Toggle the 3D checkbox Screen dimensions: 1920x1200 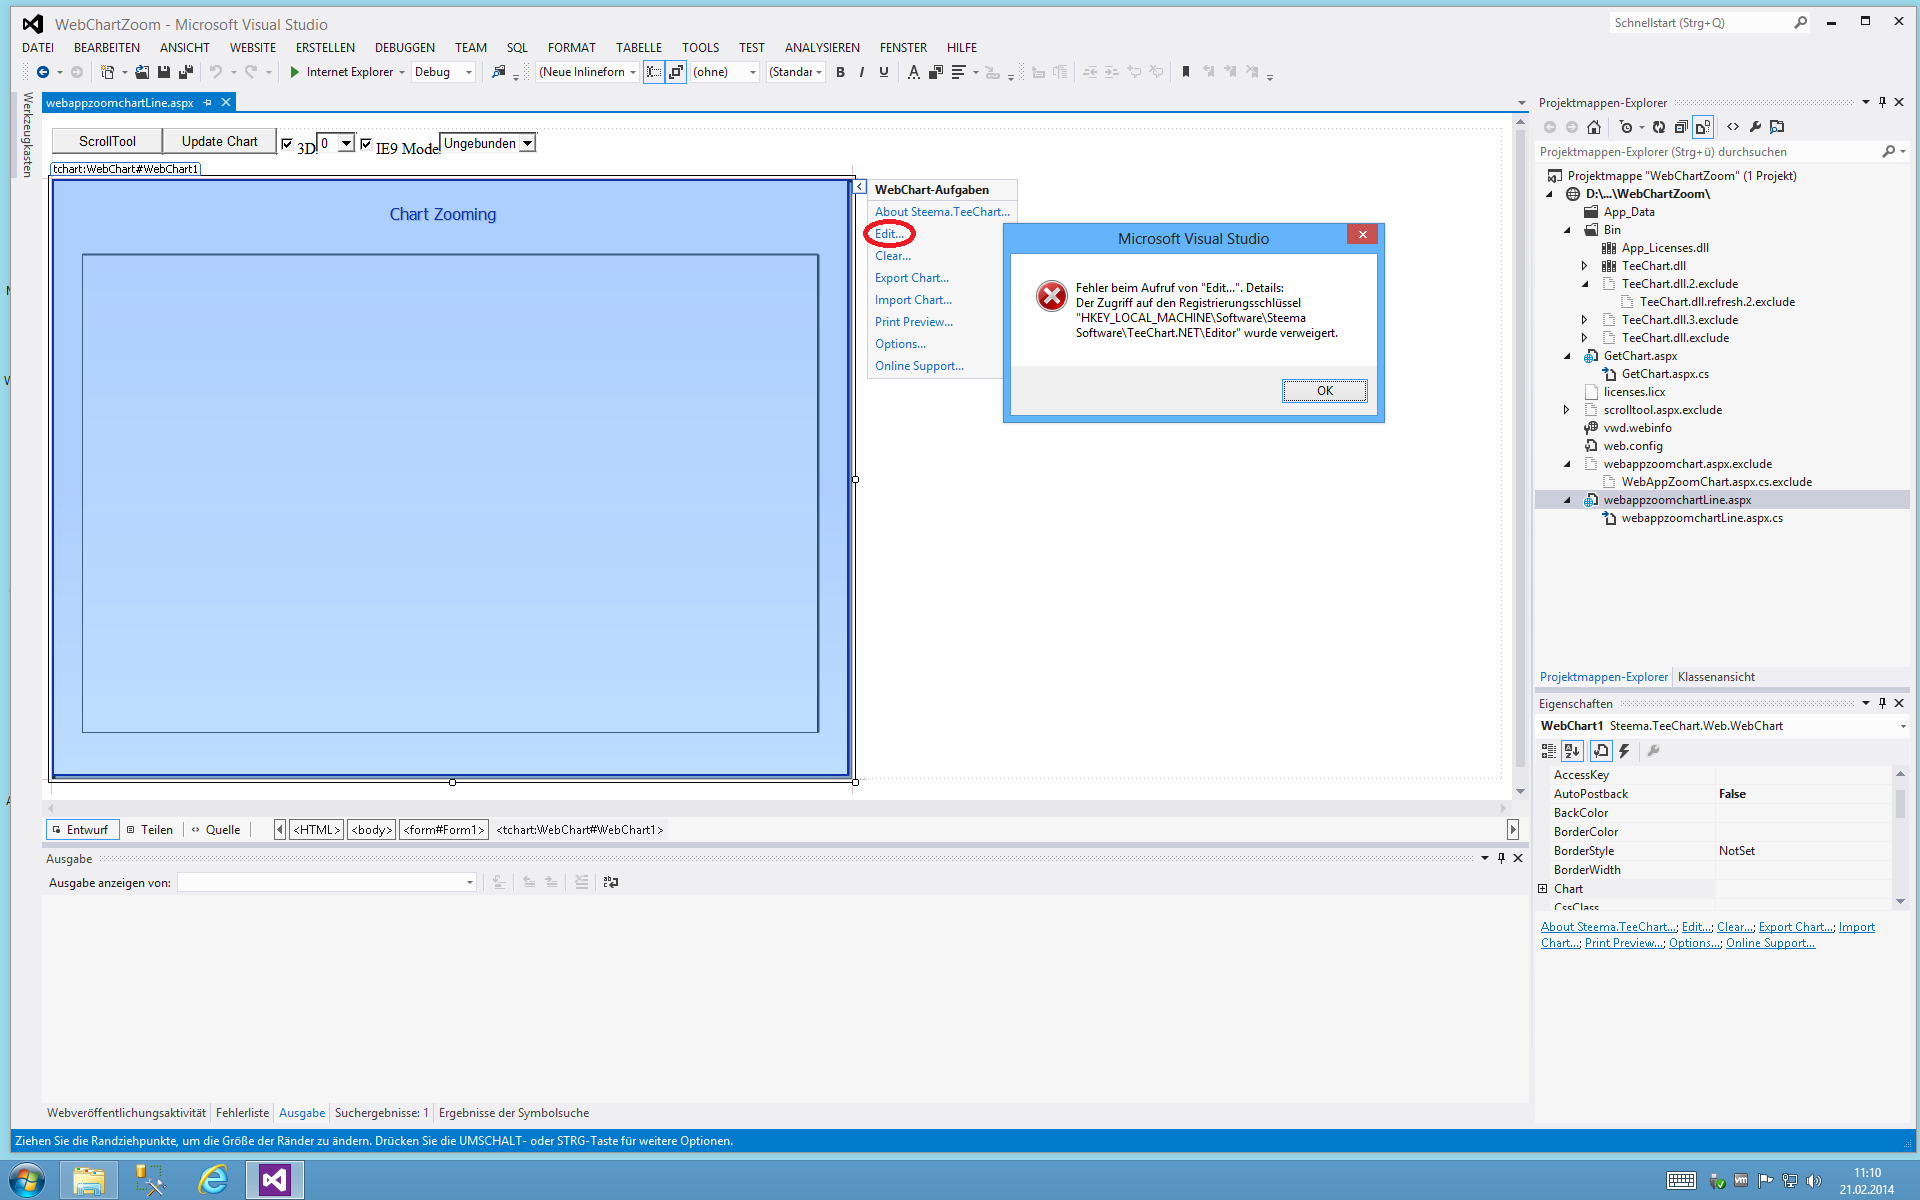pyautogui.click(x=287, y=144)
